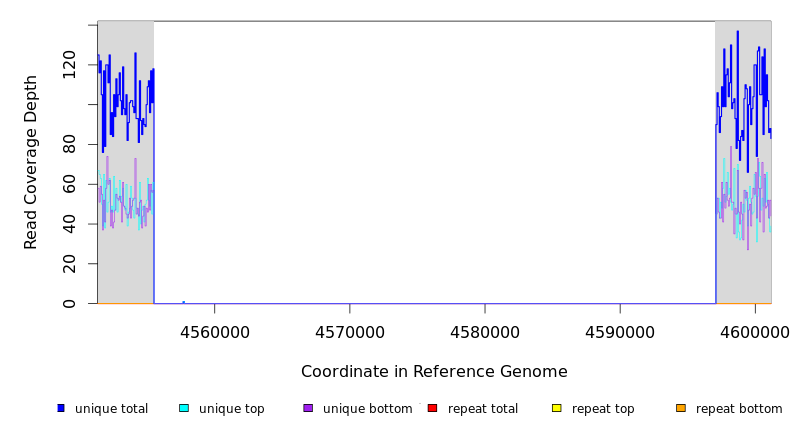Click the 'Read Coverage Depth' y-axis title
The height and width of the screenshot is (432, 792).
tap(31, 162)
